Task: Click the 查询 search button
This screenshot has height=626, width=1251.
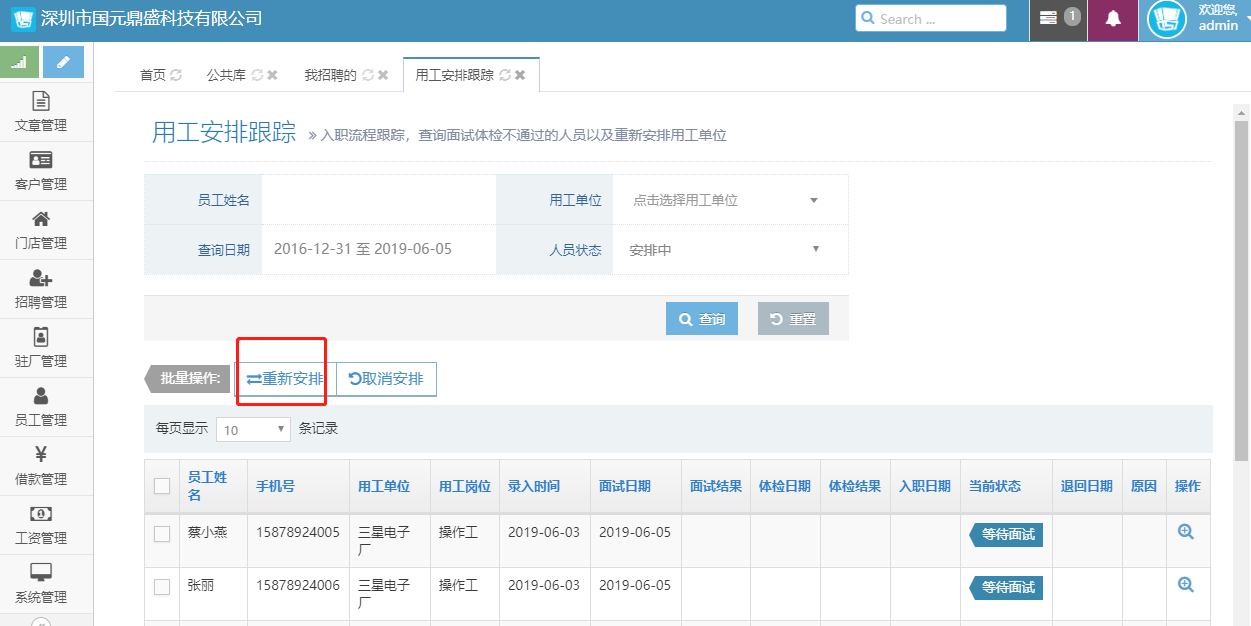Action: [701, 319]
